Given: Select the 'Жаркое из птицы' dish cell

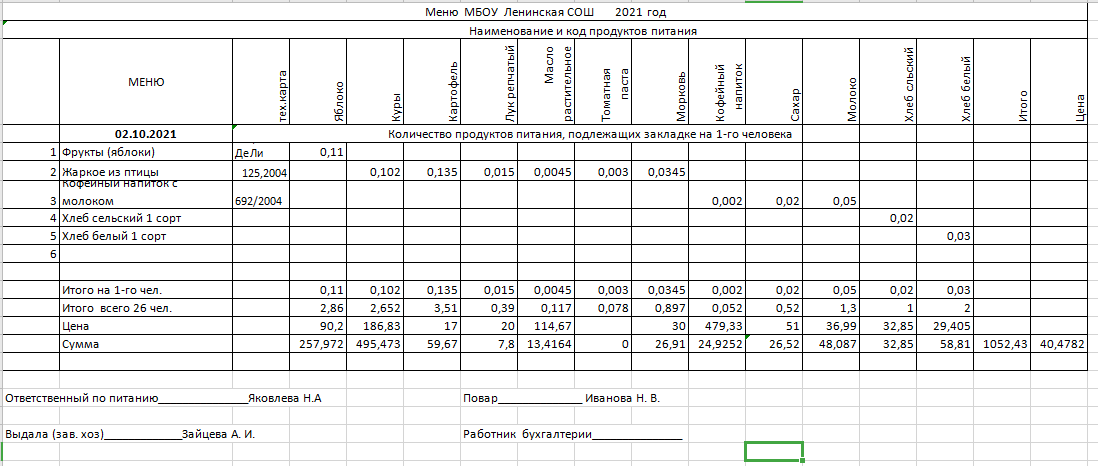Looking at the screenshot, I should 110,172.
